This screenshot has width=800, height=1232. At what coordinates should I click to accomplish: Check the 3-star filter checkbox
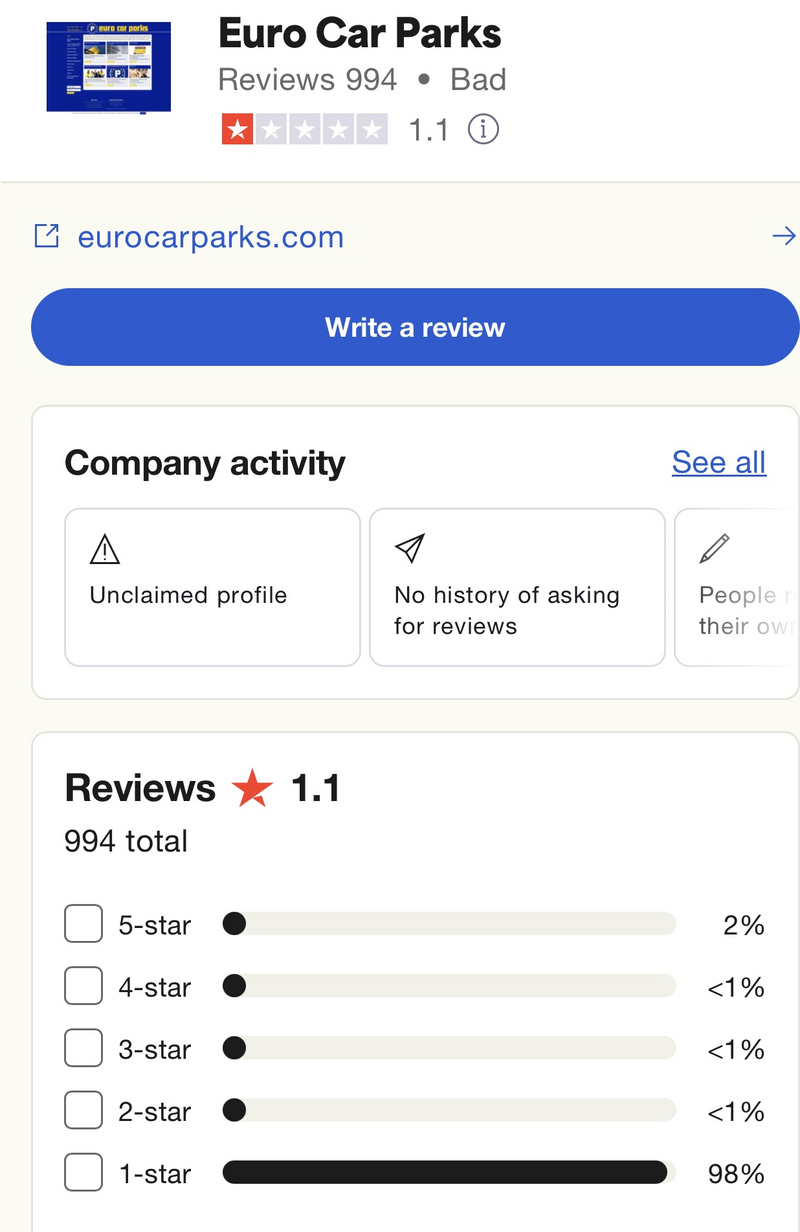[83, 1048]
